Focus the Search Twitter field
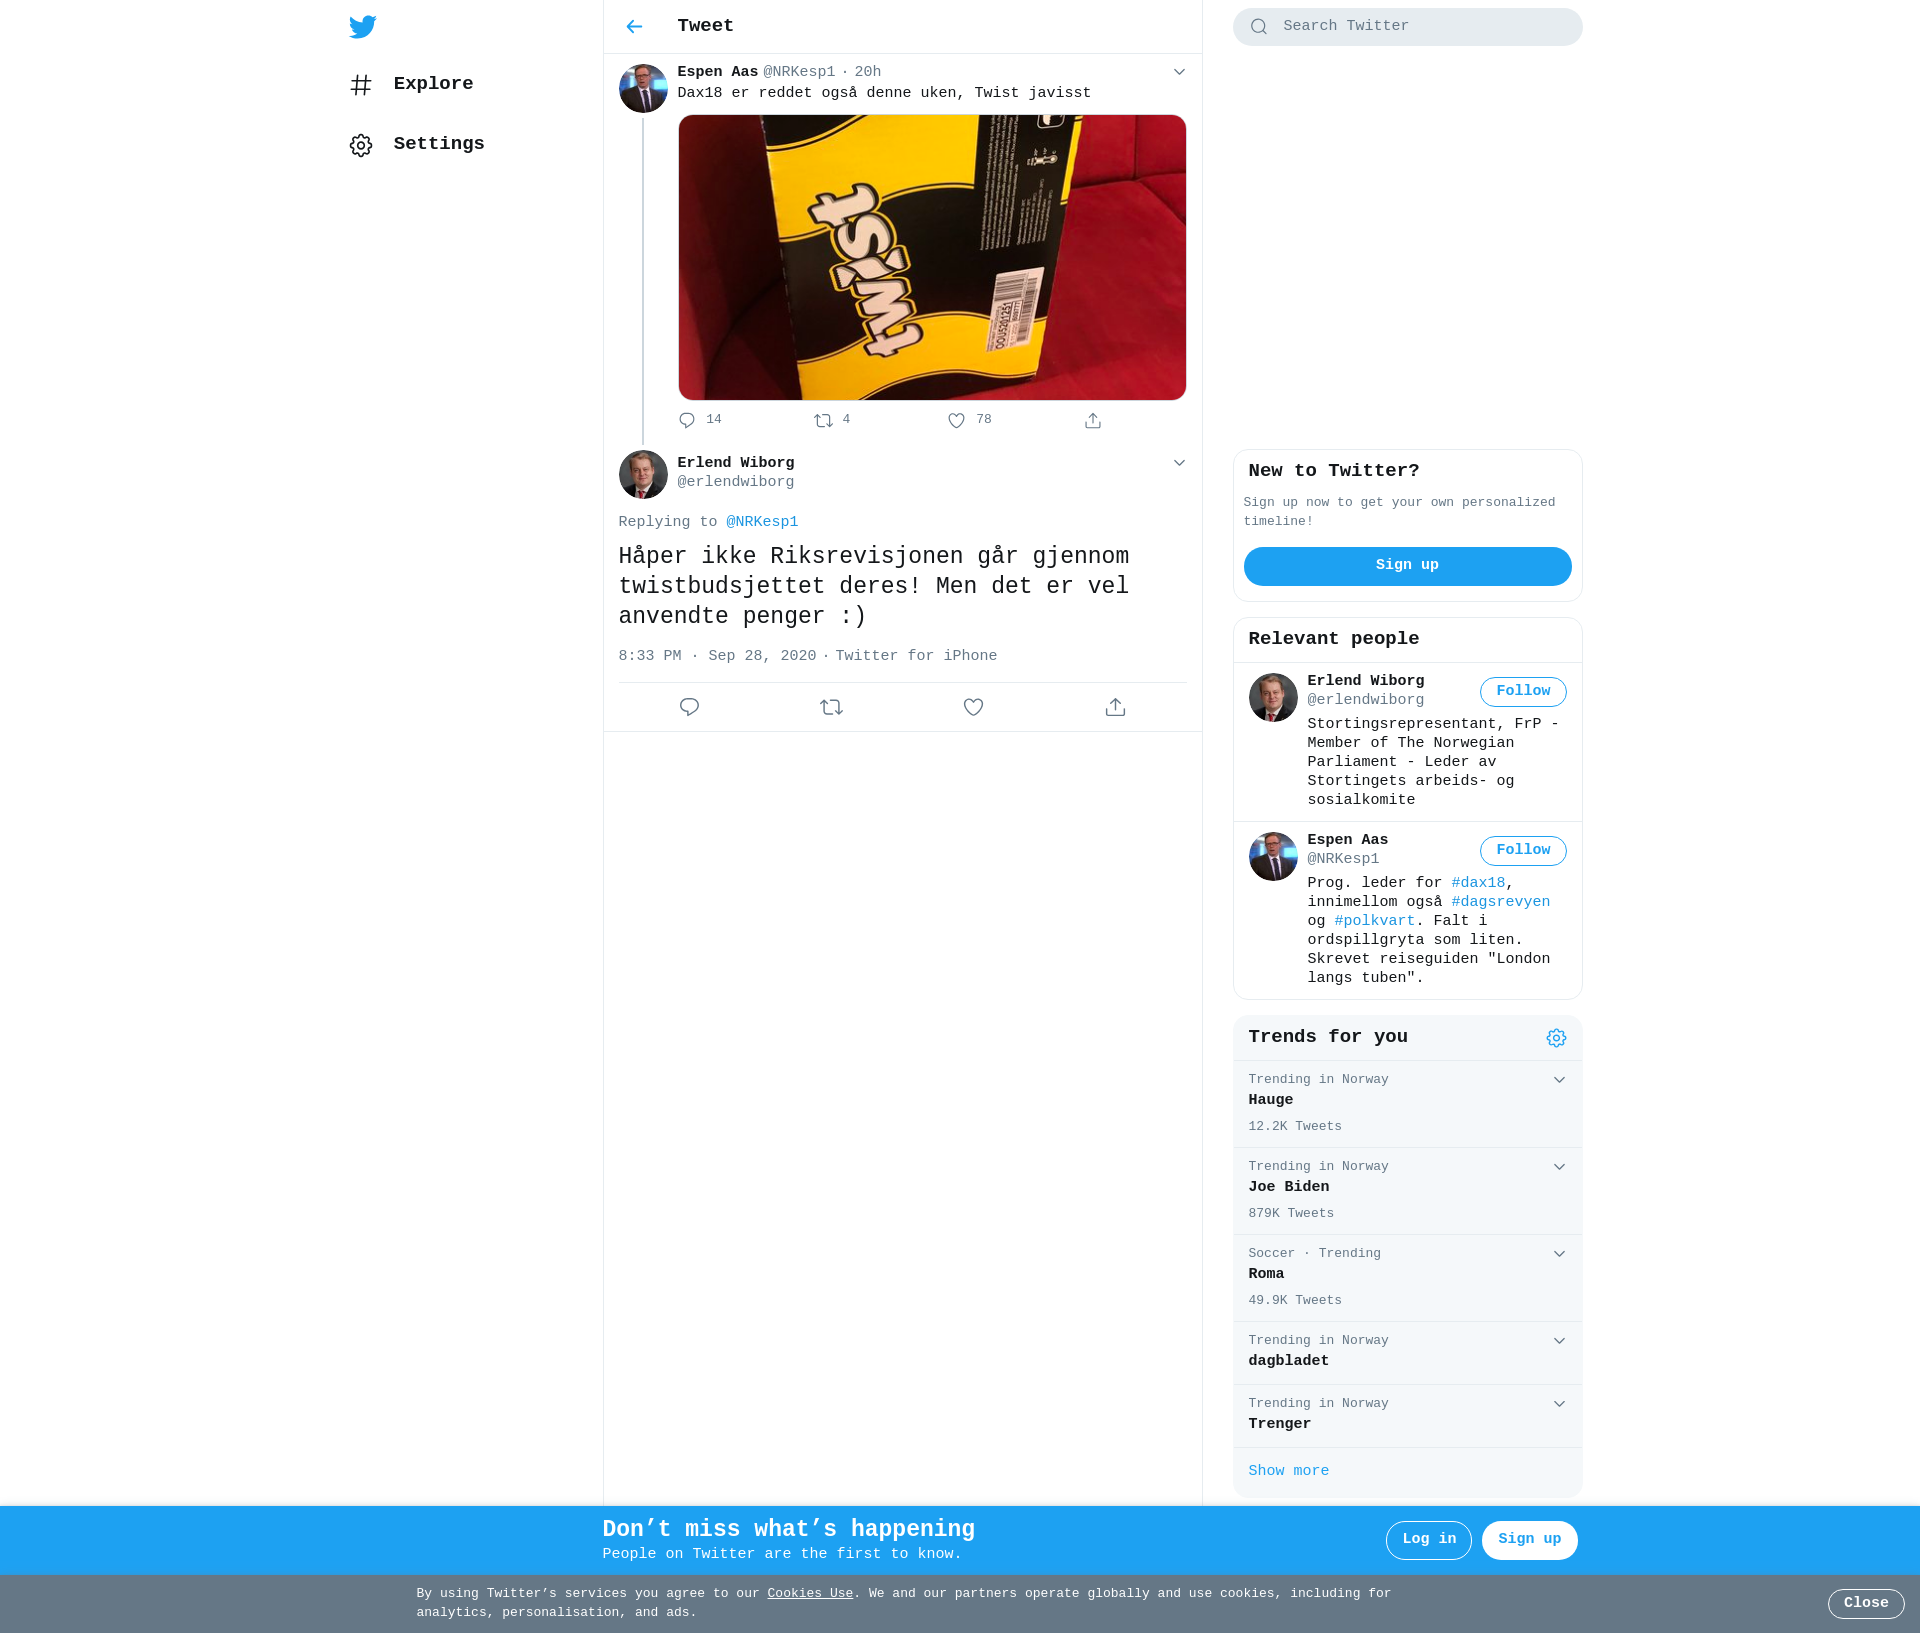Viewport: 1920px width, 1633px height. [1407, 27]
